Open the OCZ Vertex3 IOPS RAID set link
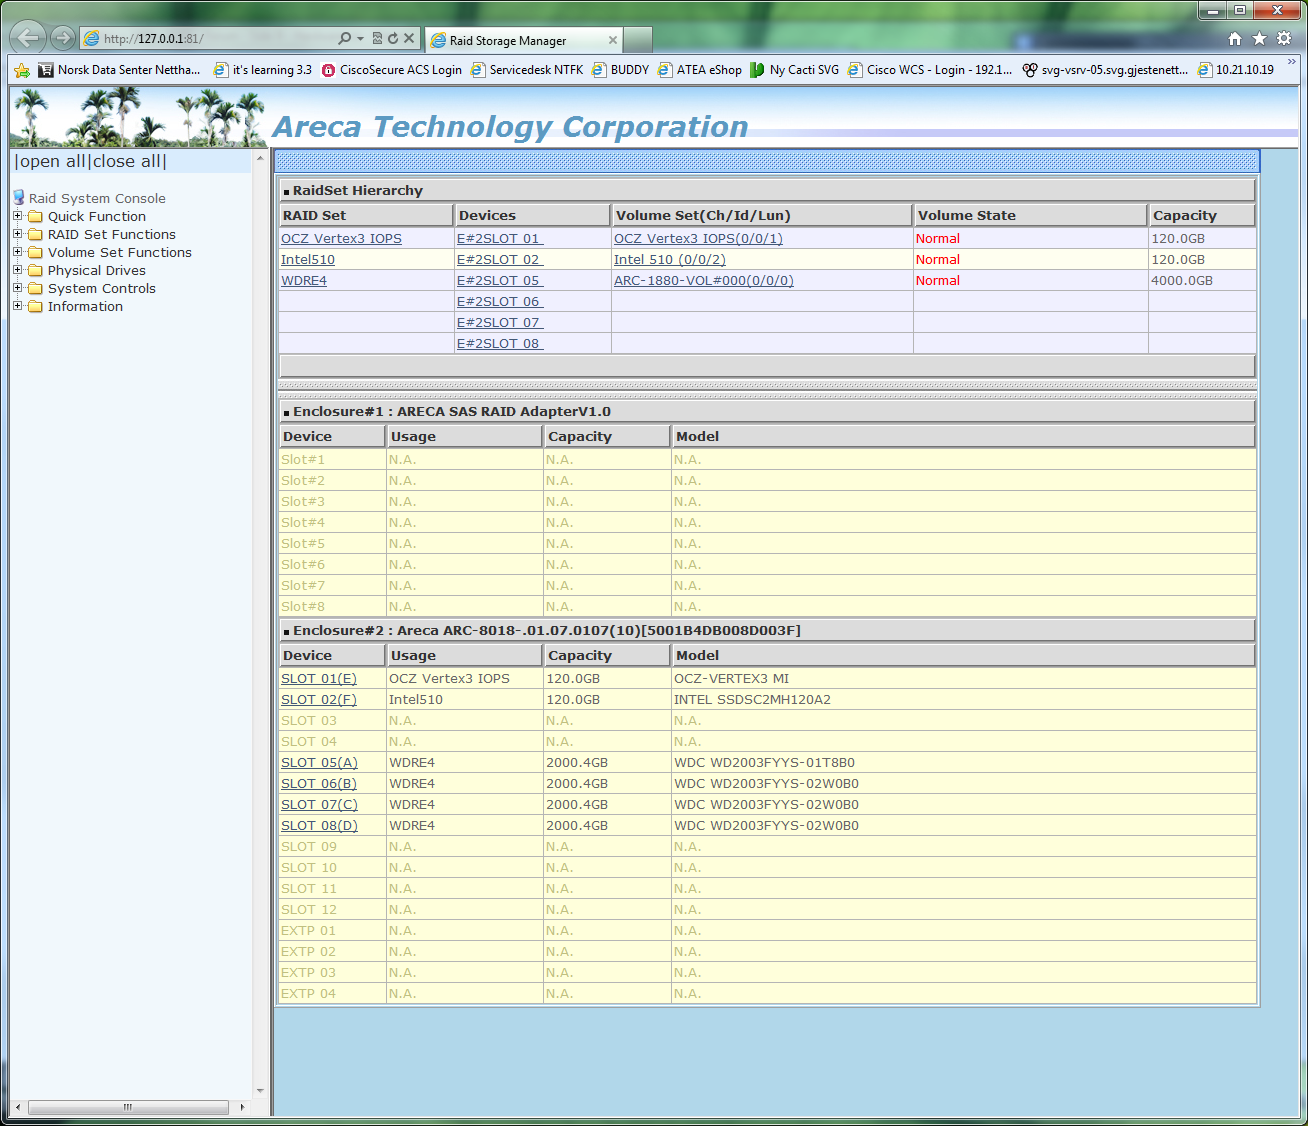 341,238
